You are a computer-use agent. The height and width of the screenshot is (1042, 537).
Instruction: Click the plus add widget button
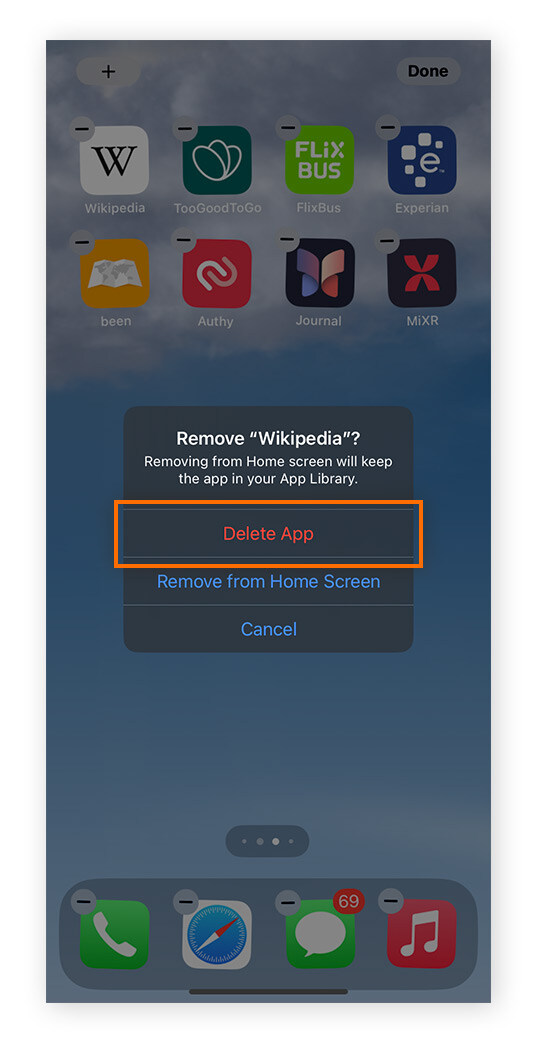tap(108, 71)
